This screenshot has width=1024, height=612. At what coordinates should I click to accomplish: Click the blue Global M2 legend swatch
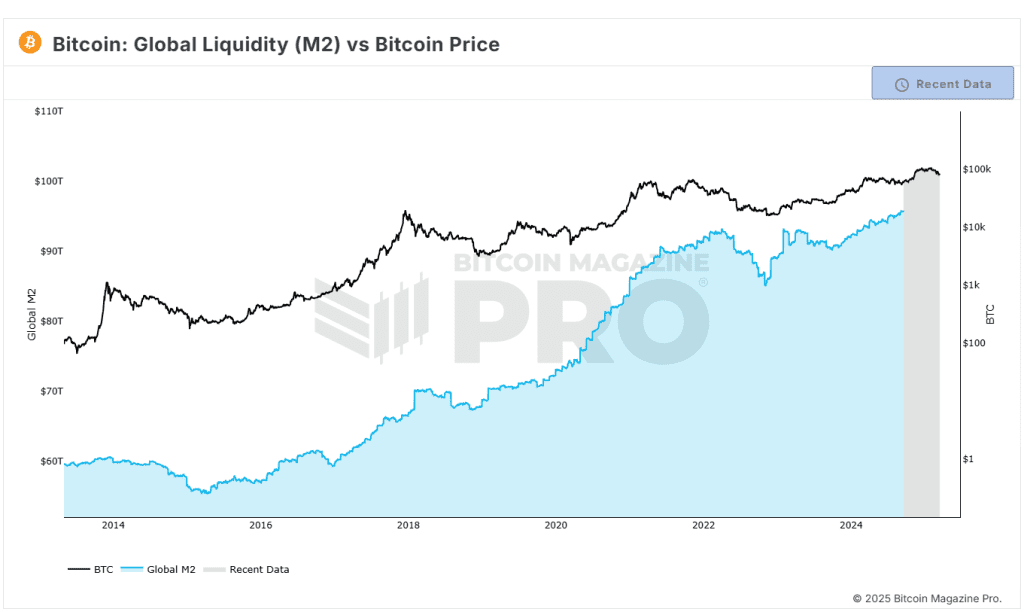click(x=131, y=569)
